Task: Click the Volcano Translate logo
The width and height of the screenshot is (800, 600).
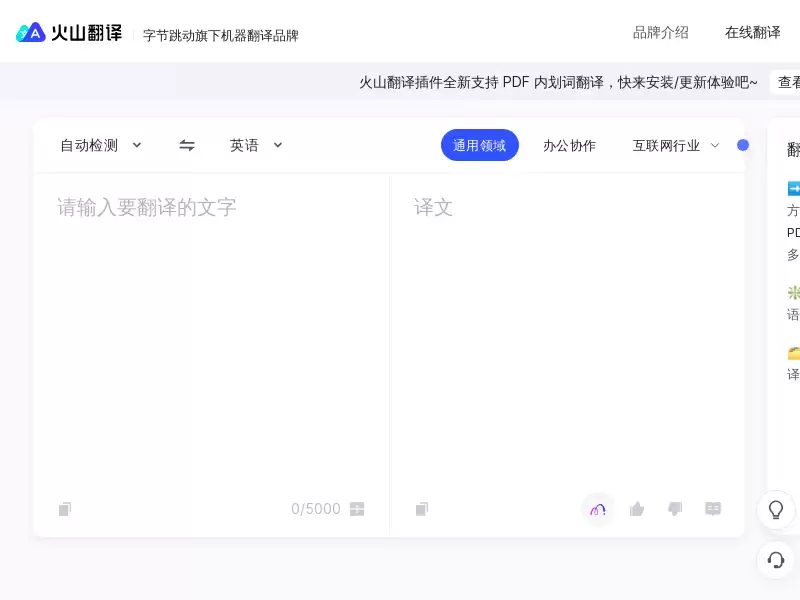Action: pos(69,33)
